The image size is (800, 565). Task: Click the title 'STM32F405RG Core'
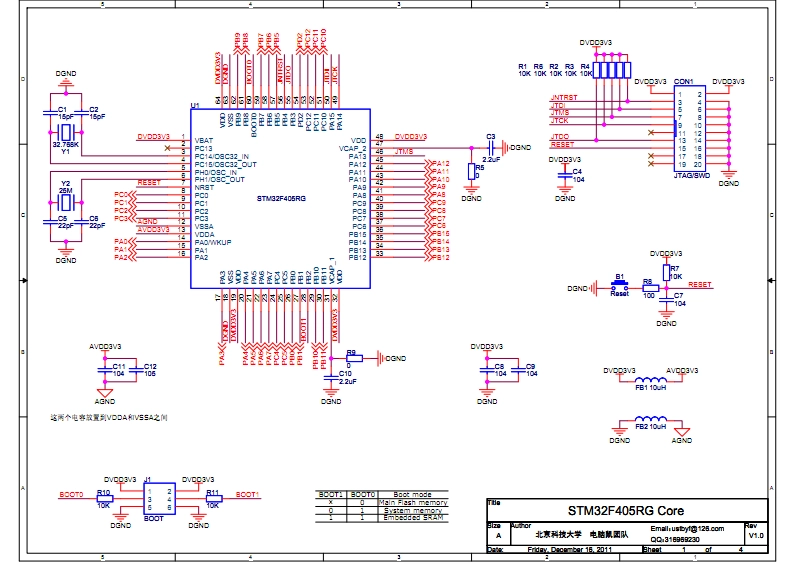pyautogui.click(x=626, y=511)
